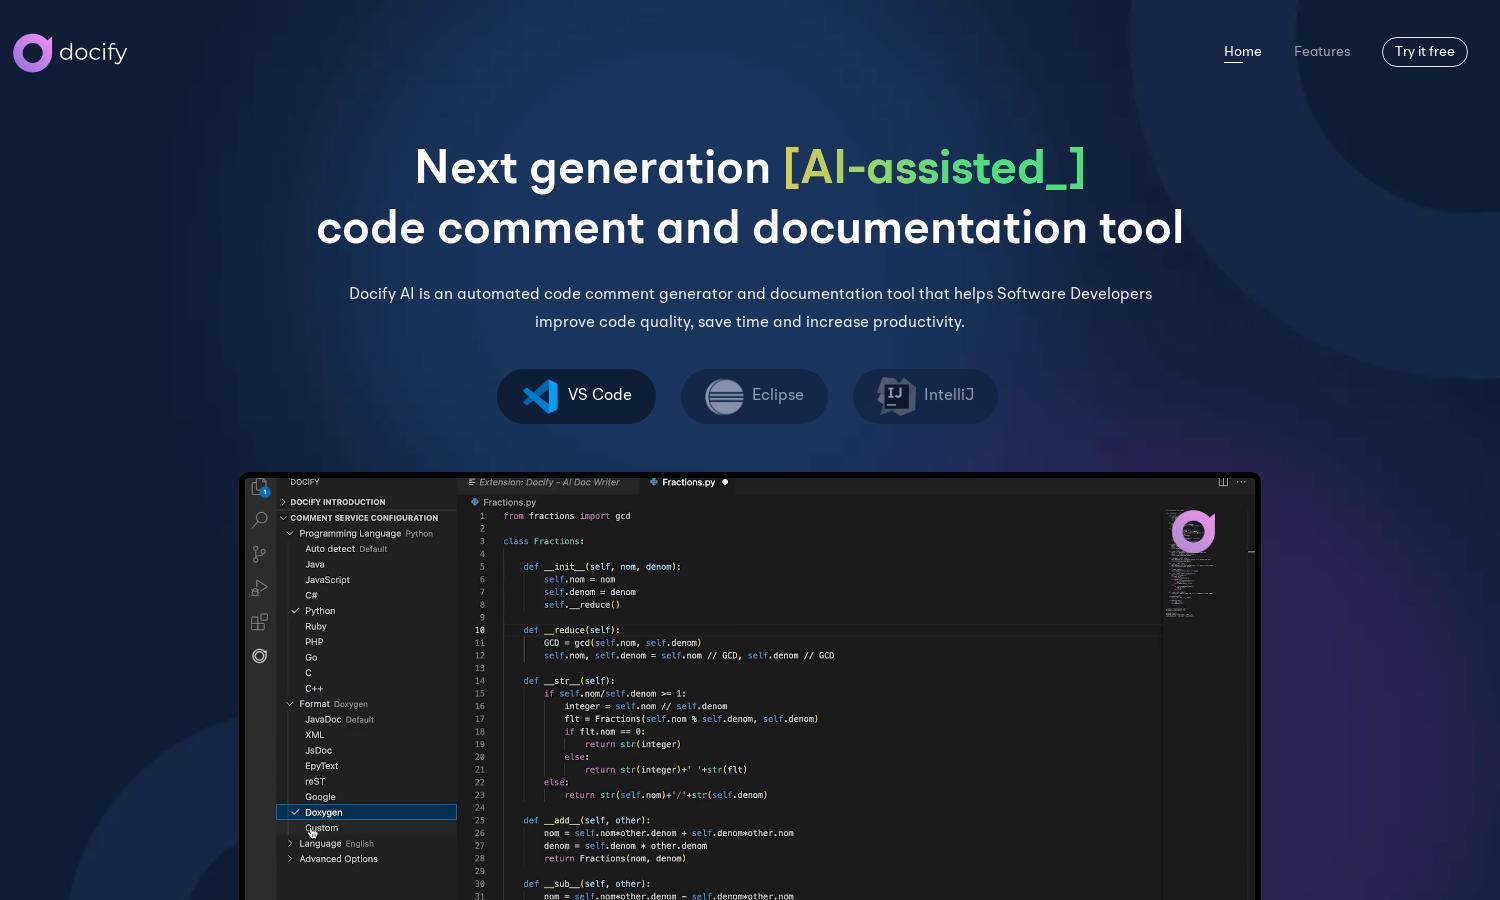1500x900 pixels.
Task: Select the IntelliJ tab button
Action: click(x=925, y=396)
